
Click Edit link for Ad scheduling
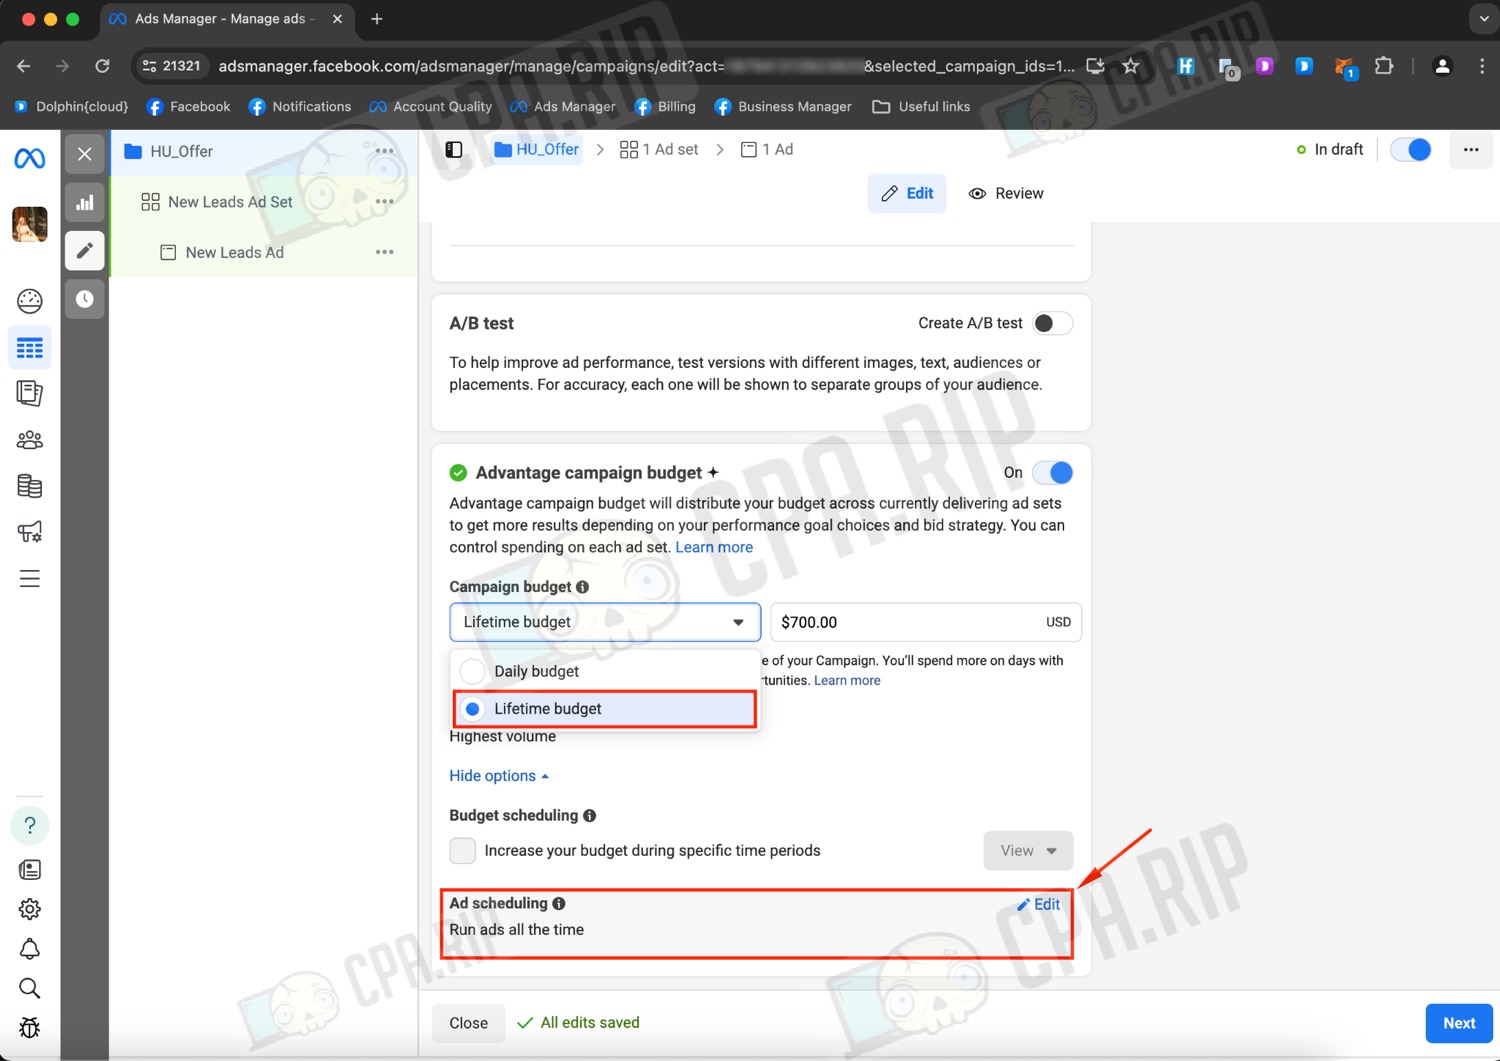click(x=1038, y=905)
